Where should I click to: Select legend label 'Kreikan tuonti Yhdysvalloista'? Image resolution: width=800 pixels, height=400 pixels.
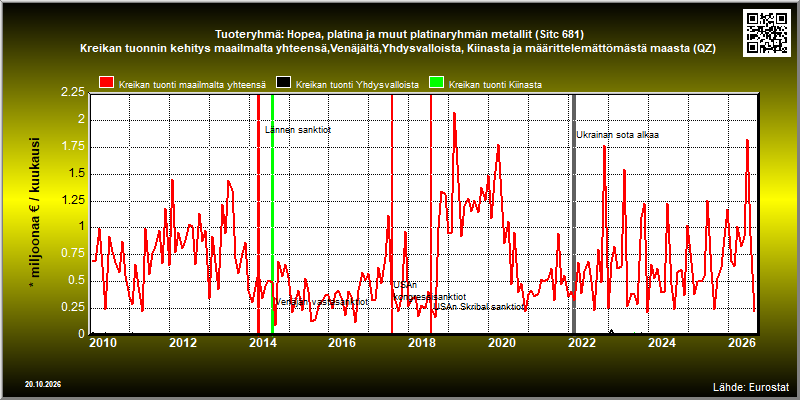click(357, 85)
